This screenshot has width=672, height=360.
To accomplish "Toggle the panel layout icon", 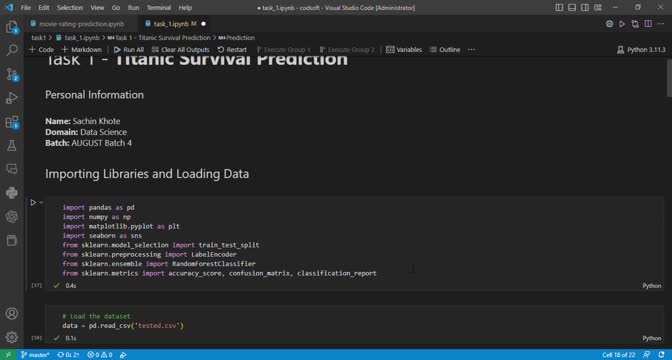I will click(x=572, y=7).
